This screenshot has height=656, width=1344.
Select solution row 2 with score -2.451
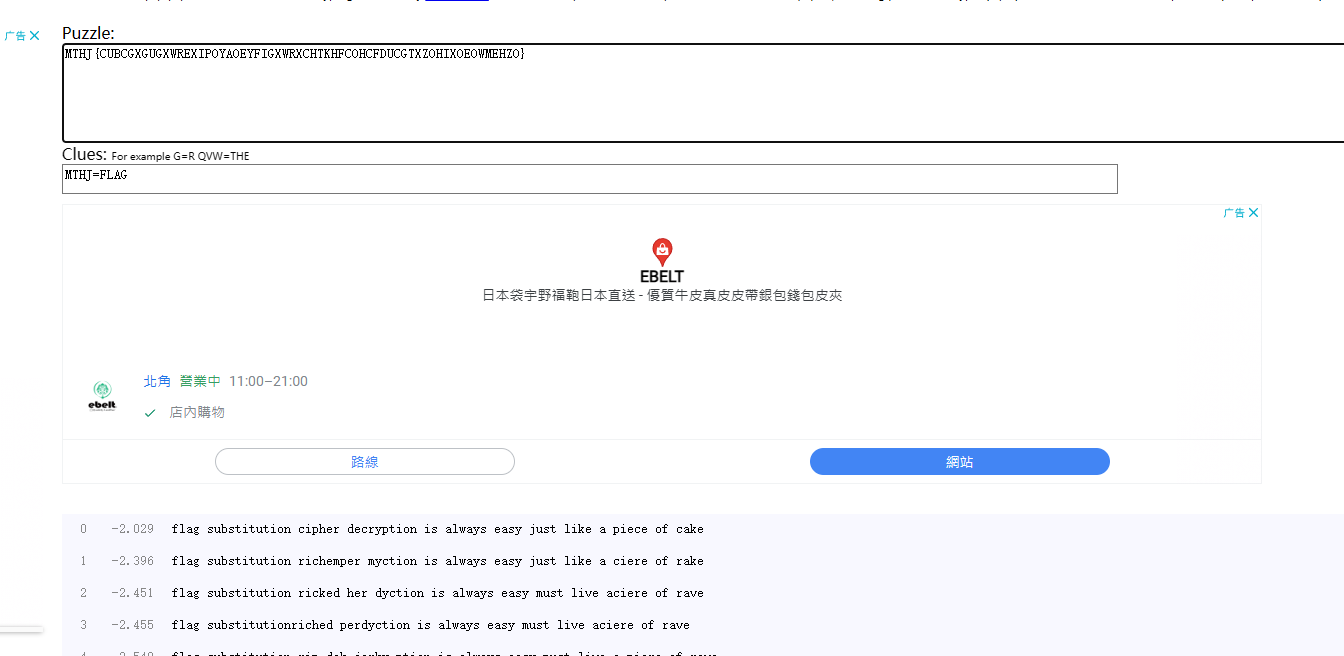(x=437, y=593)
